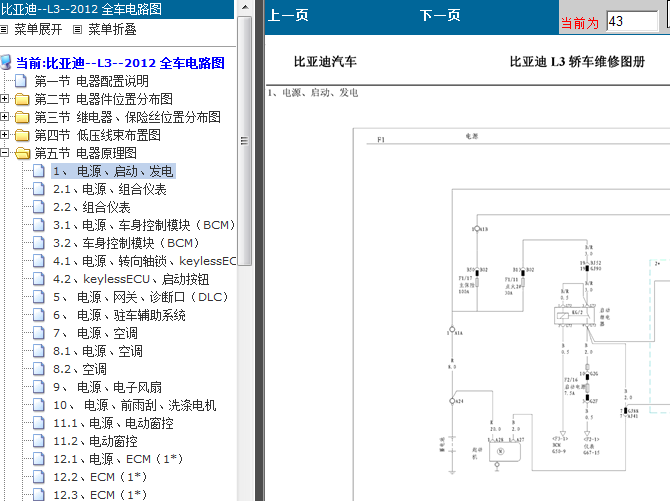Click the page icon of 8.1、电源、空调
Image resolution: width=670 pixels, height=501 pixels.
click(39, 351)
